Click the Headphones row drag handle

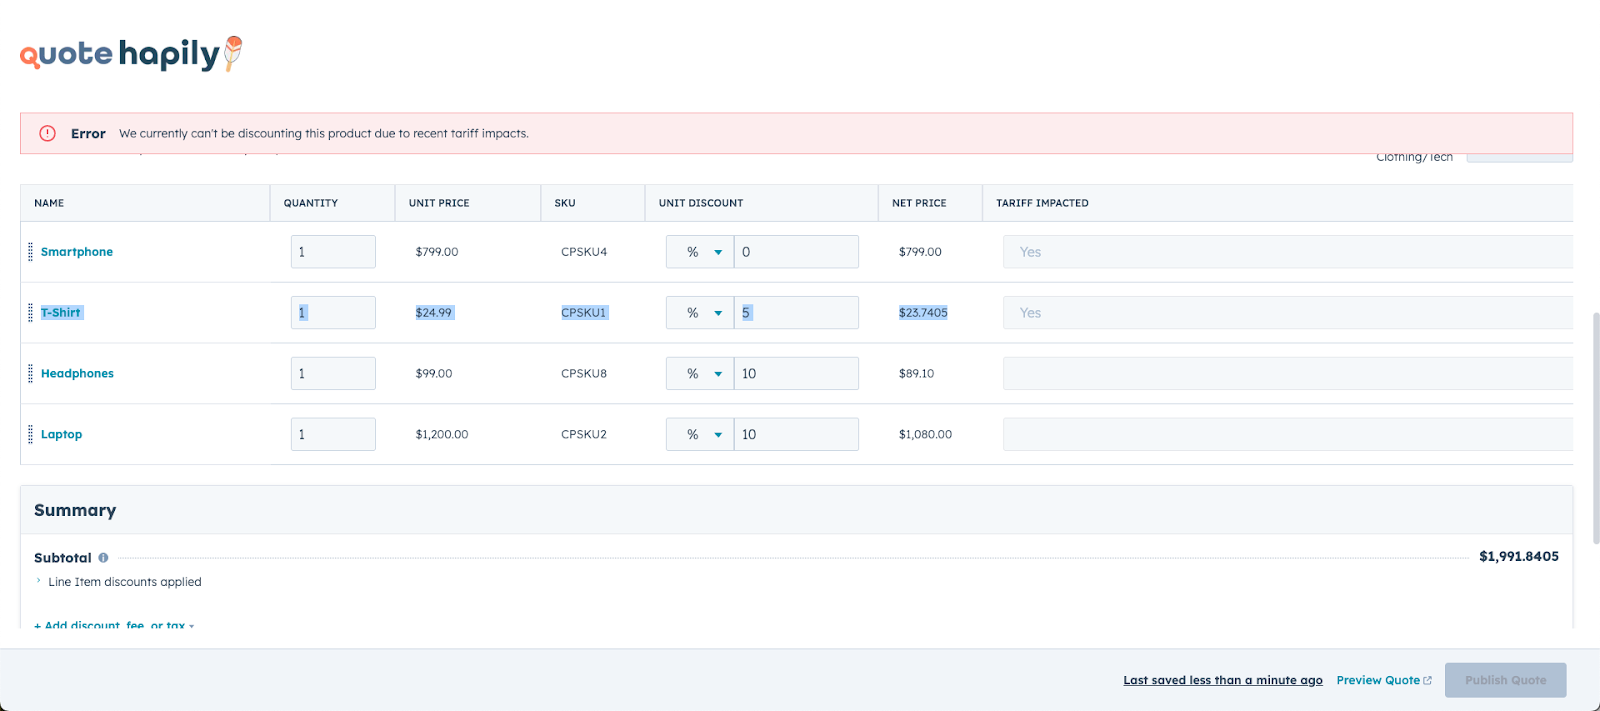pyautogui.click(x=30, y=374)
